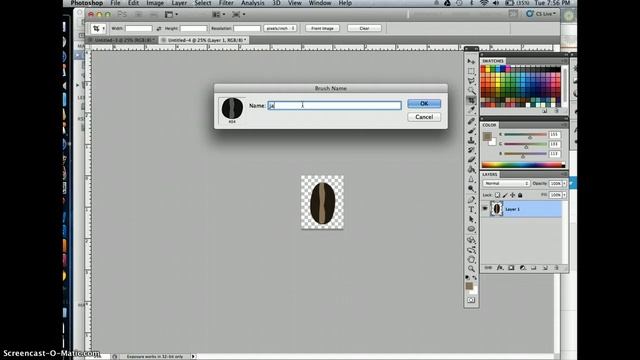Select the Move tool
640x360 pixels.
click(x=471, y=61)
